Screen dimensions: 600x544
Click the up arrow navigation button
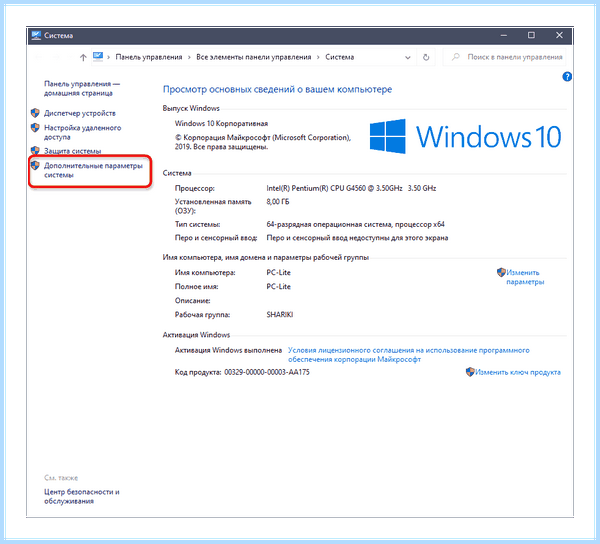(x=83, y=57)
